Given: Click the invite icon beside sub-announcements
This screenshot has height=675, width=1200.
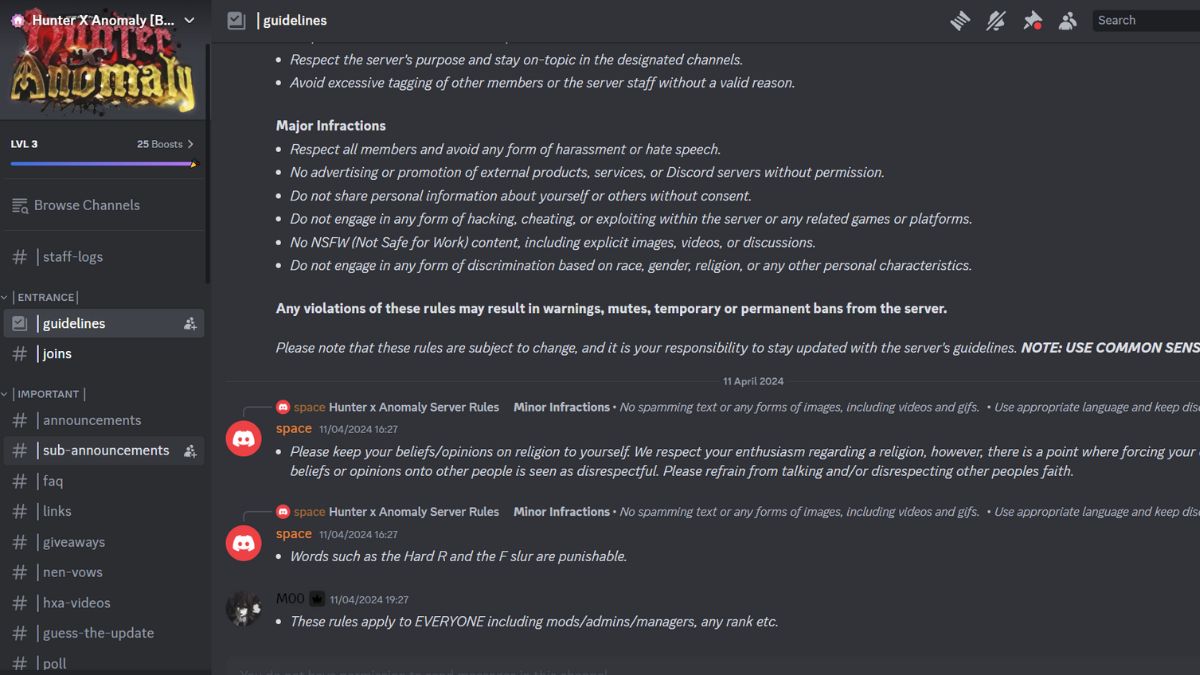Looking at the screenshot, I should pos(190,450).
